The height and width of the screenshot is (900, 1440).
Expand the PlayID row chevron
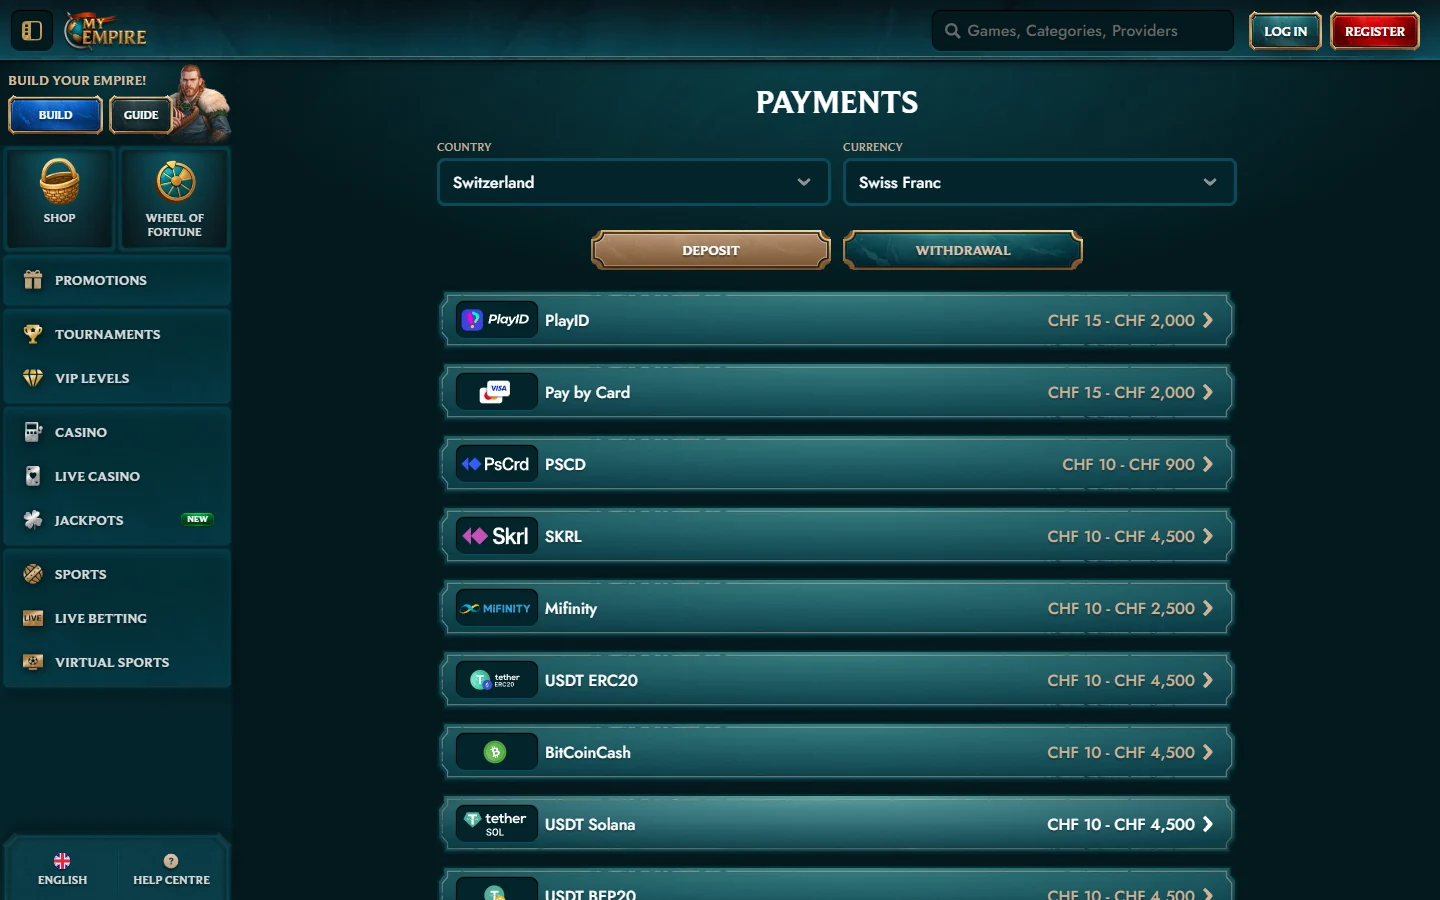pos(1208,320)
